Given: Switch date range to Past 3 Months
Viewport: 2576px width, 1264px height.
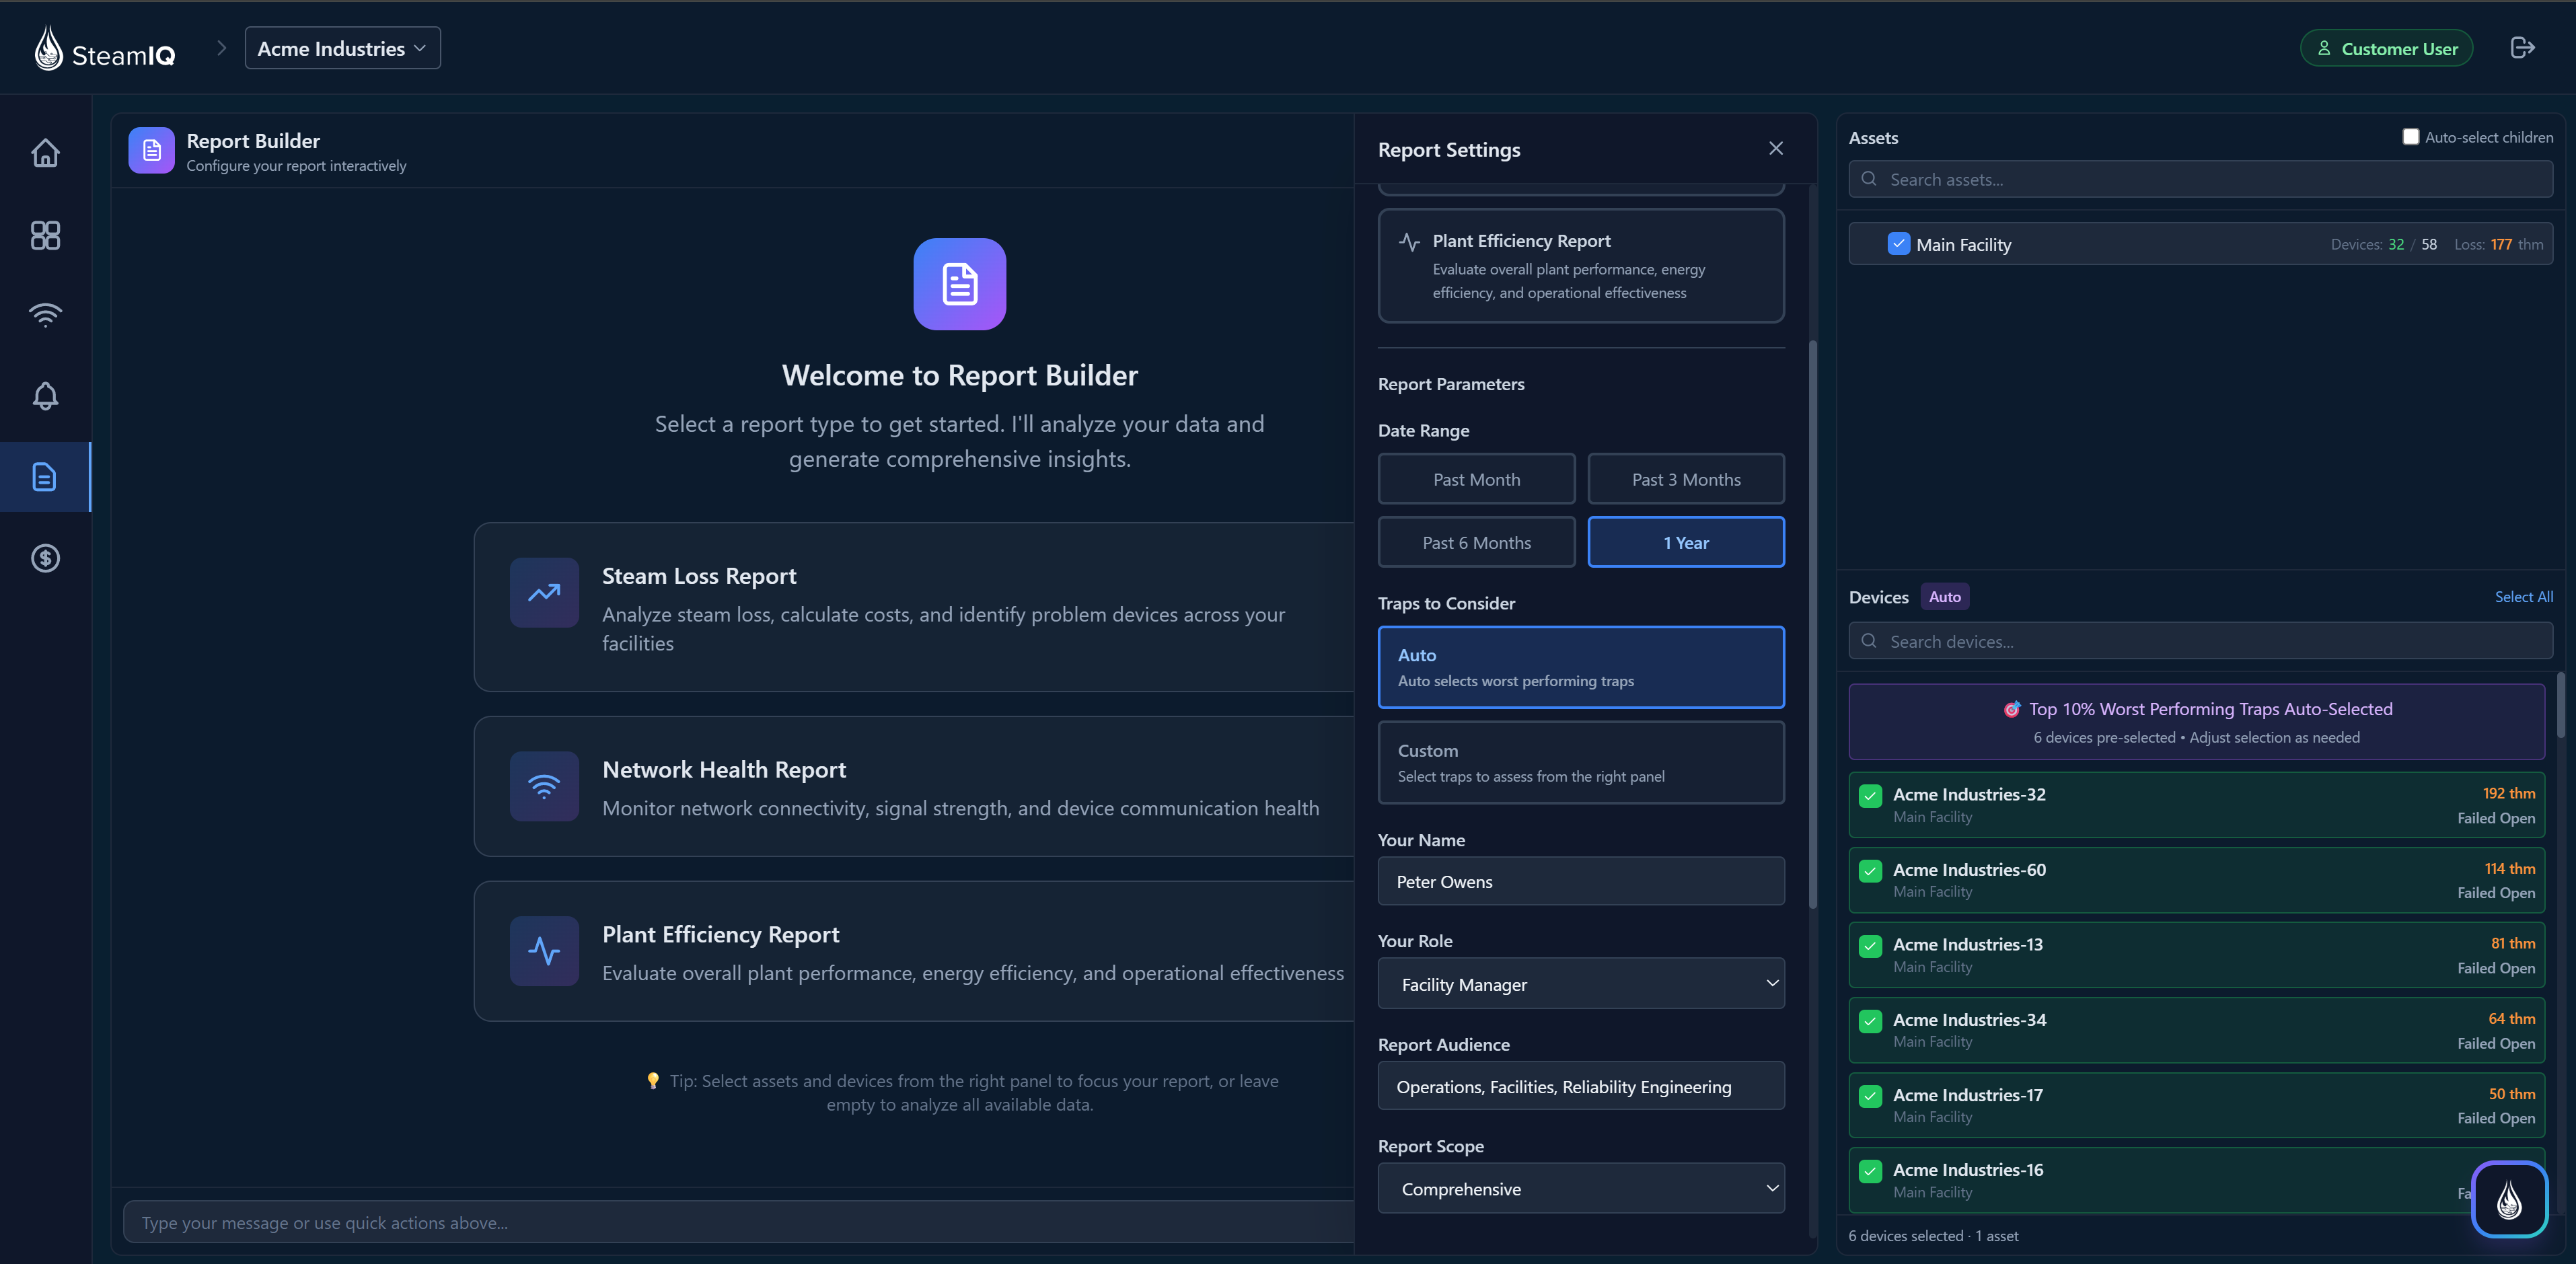Looking at the screenshot, I should tap(1685, 479).
